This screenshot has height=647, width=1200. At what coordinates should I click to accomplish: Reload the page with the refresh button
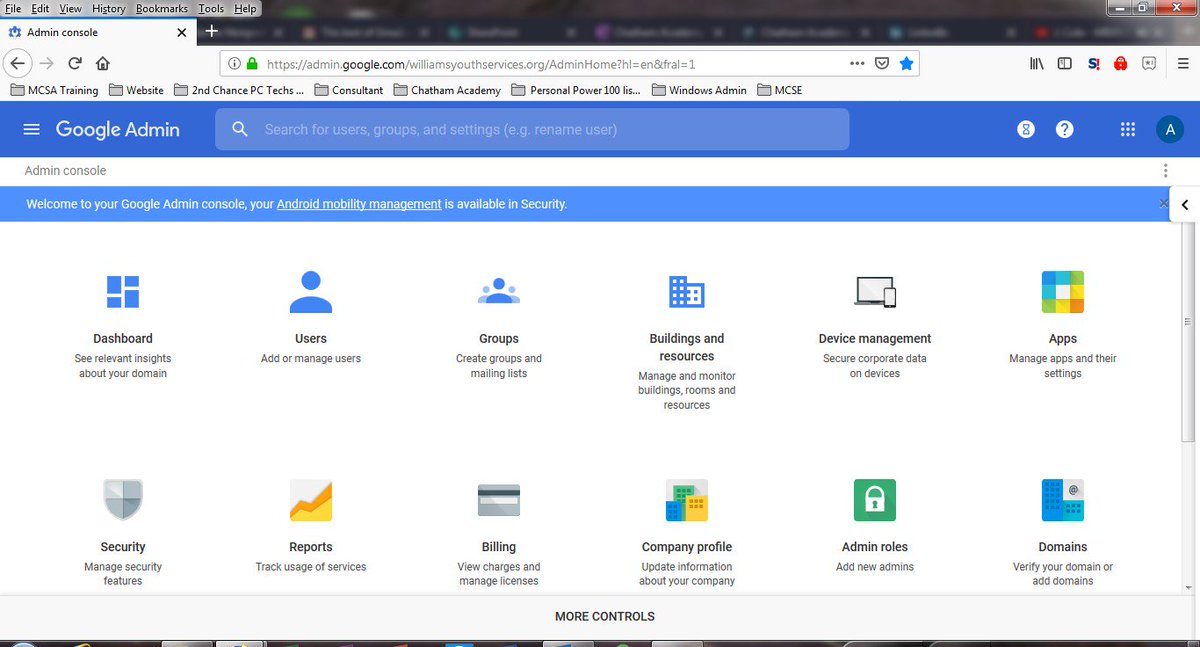click(74, 63)
